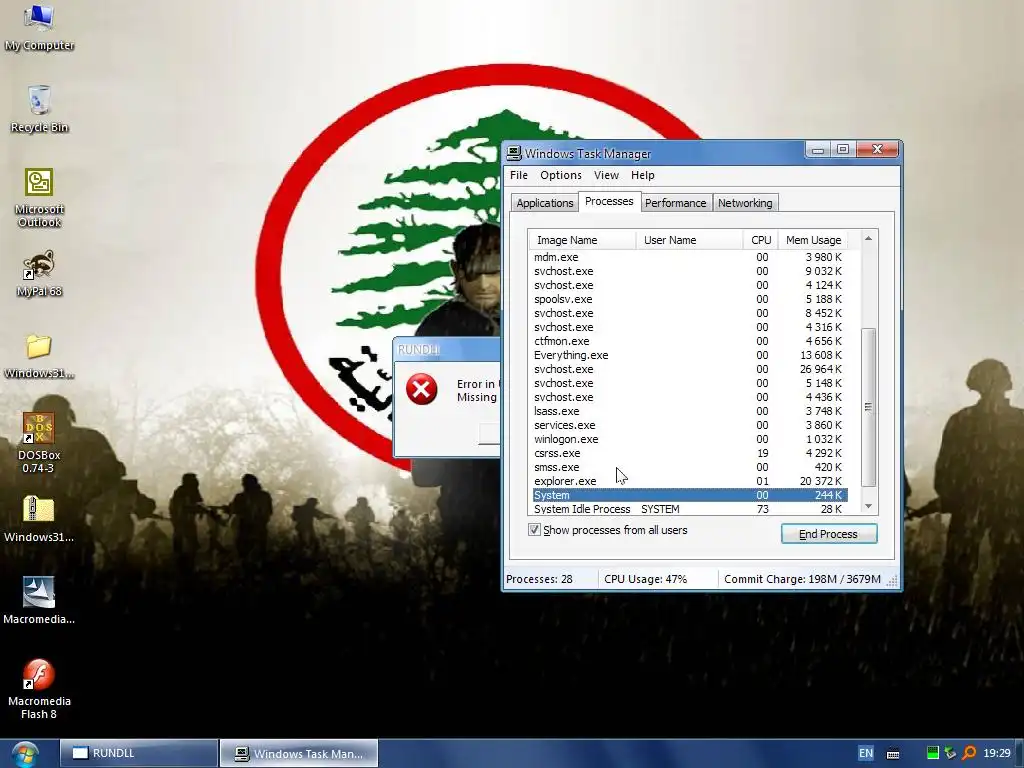Open the My Computer desktop icon

pyautogui.click(x=39, y=27)
